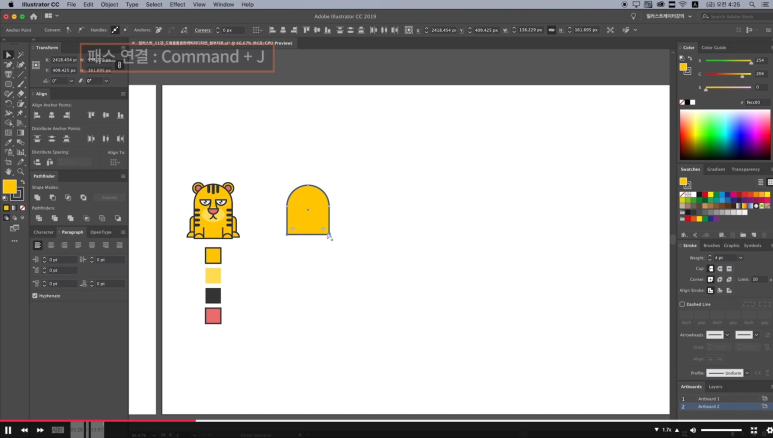The image size is (773, 438).
Task: Click Vertical Align Top in Align panel
Action: click(91, 115)
